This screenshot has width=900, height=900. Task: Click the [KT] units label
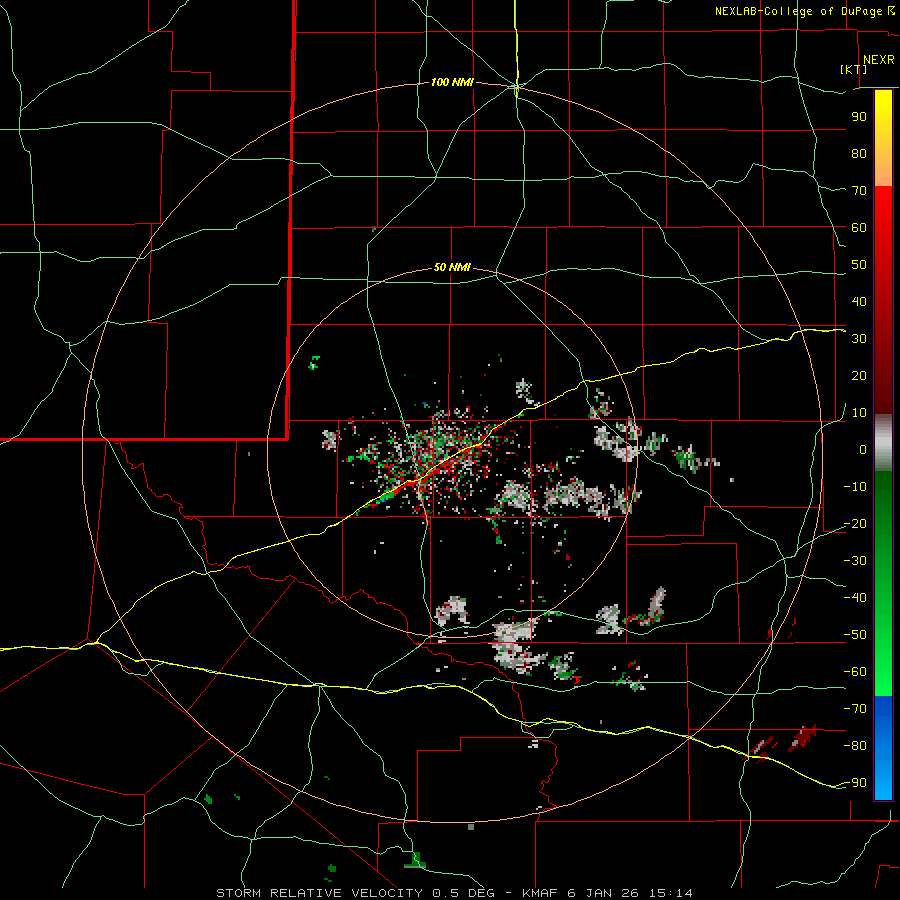[854, 69]
